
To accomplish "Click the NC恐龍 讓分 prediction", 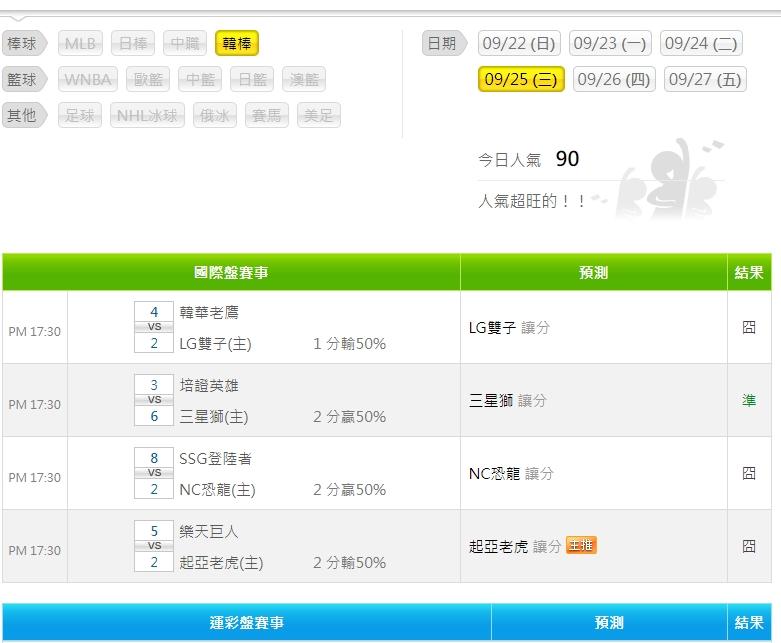I will pyautogui.click(x=512, y=473).
